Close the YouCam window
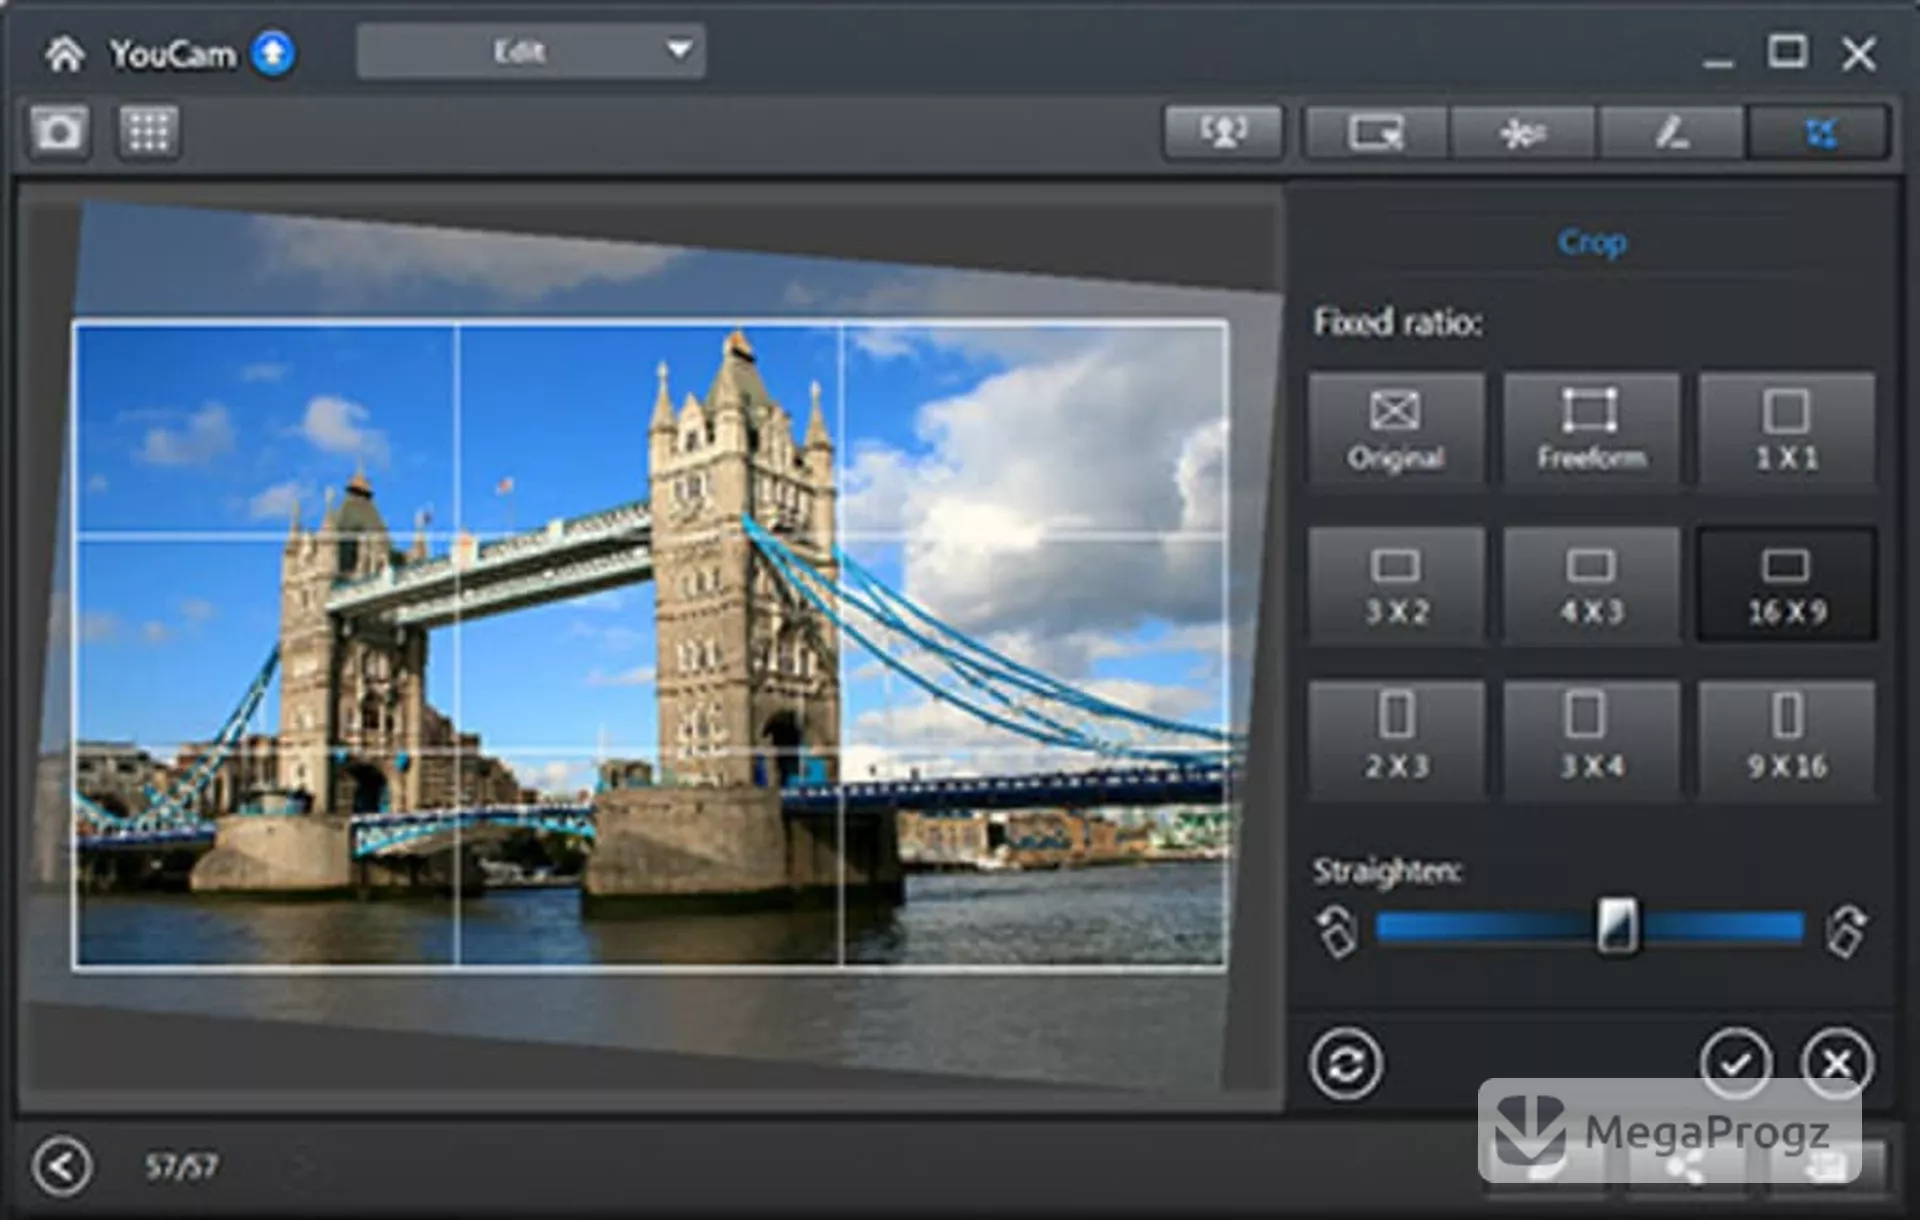This screenshot has width=1920, height=1220. click(x=1859, y=53)
